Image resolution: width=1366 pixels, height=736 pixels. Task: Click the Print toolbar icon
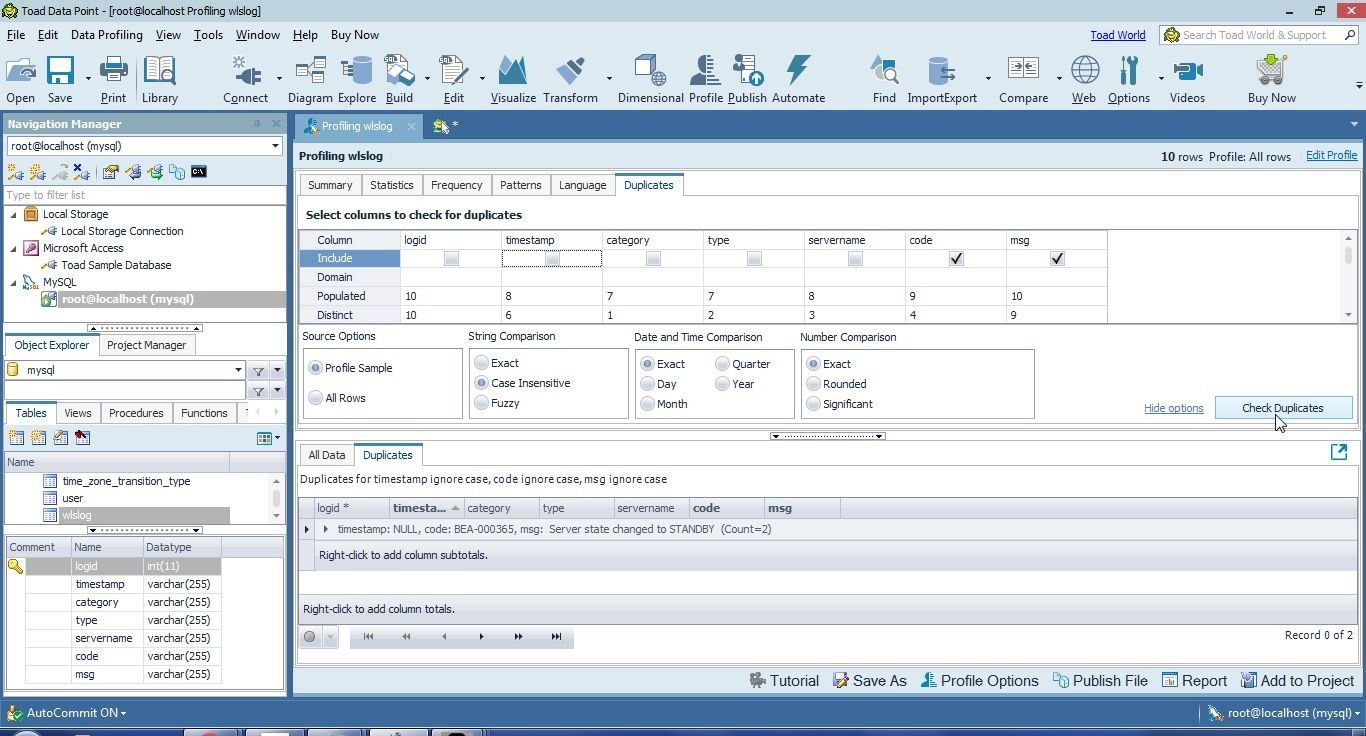(x=113, y=79)
